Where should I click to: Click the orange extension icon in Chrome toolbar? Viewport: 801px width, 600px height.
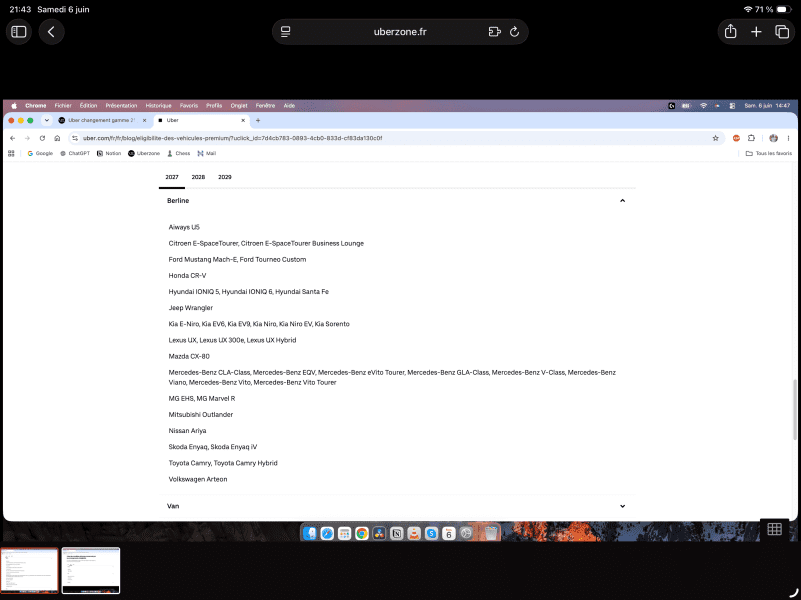[x=736, y=138]
